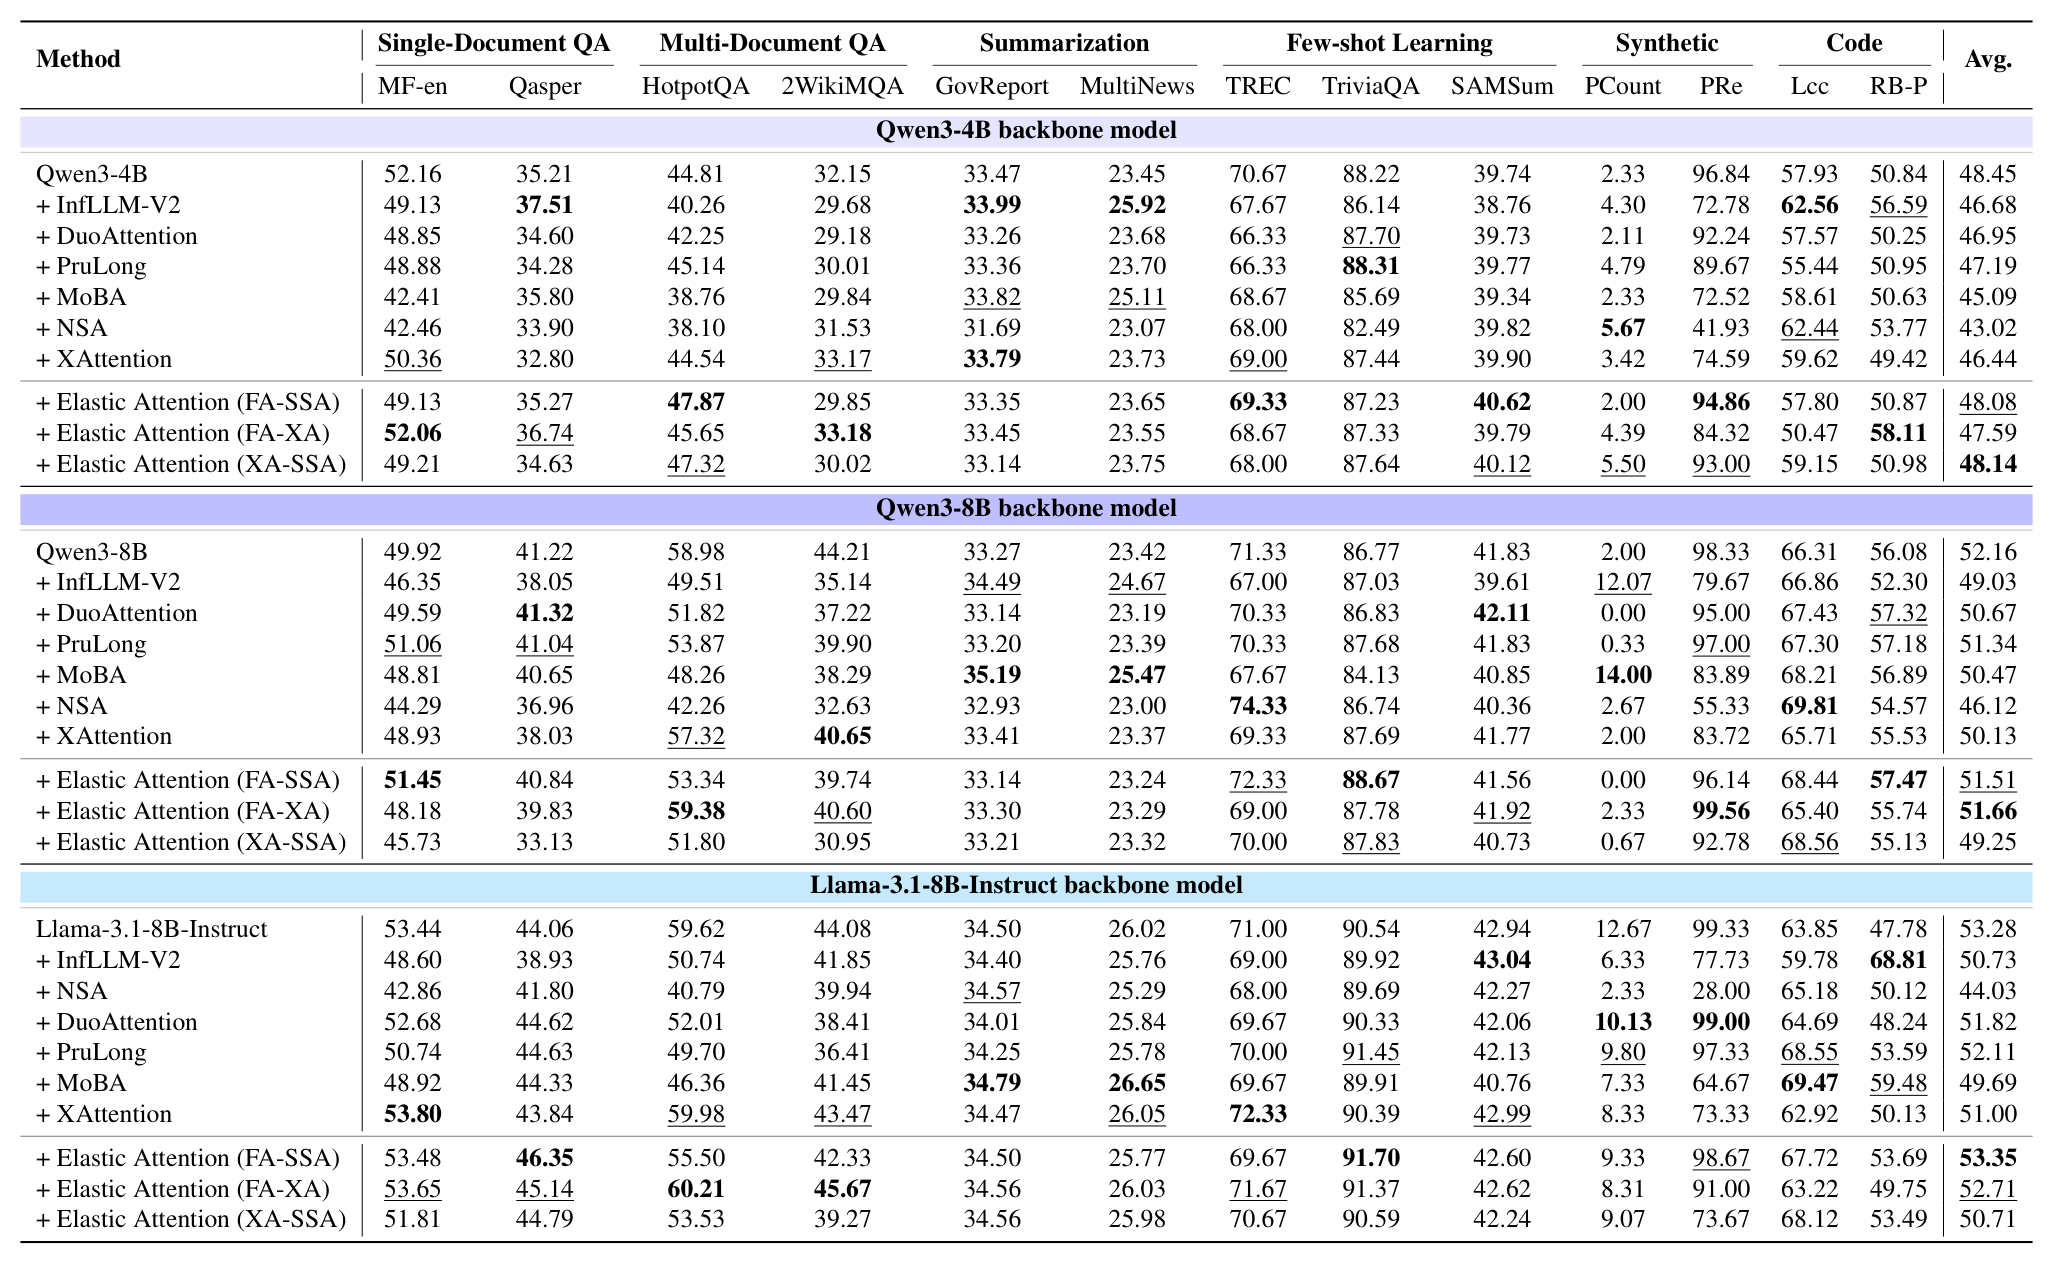Click the Qasper column label

(545, 87)
